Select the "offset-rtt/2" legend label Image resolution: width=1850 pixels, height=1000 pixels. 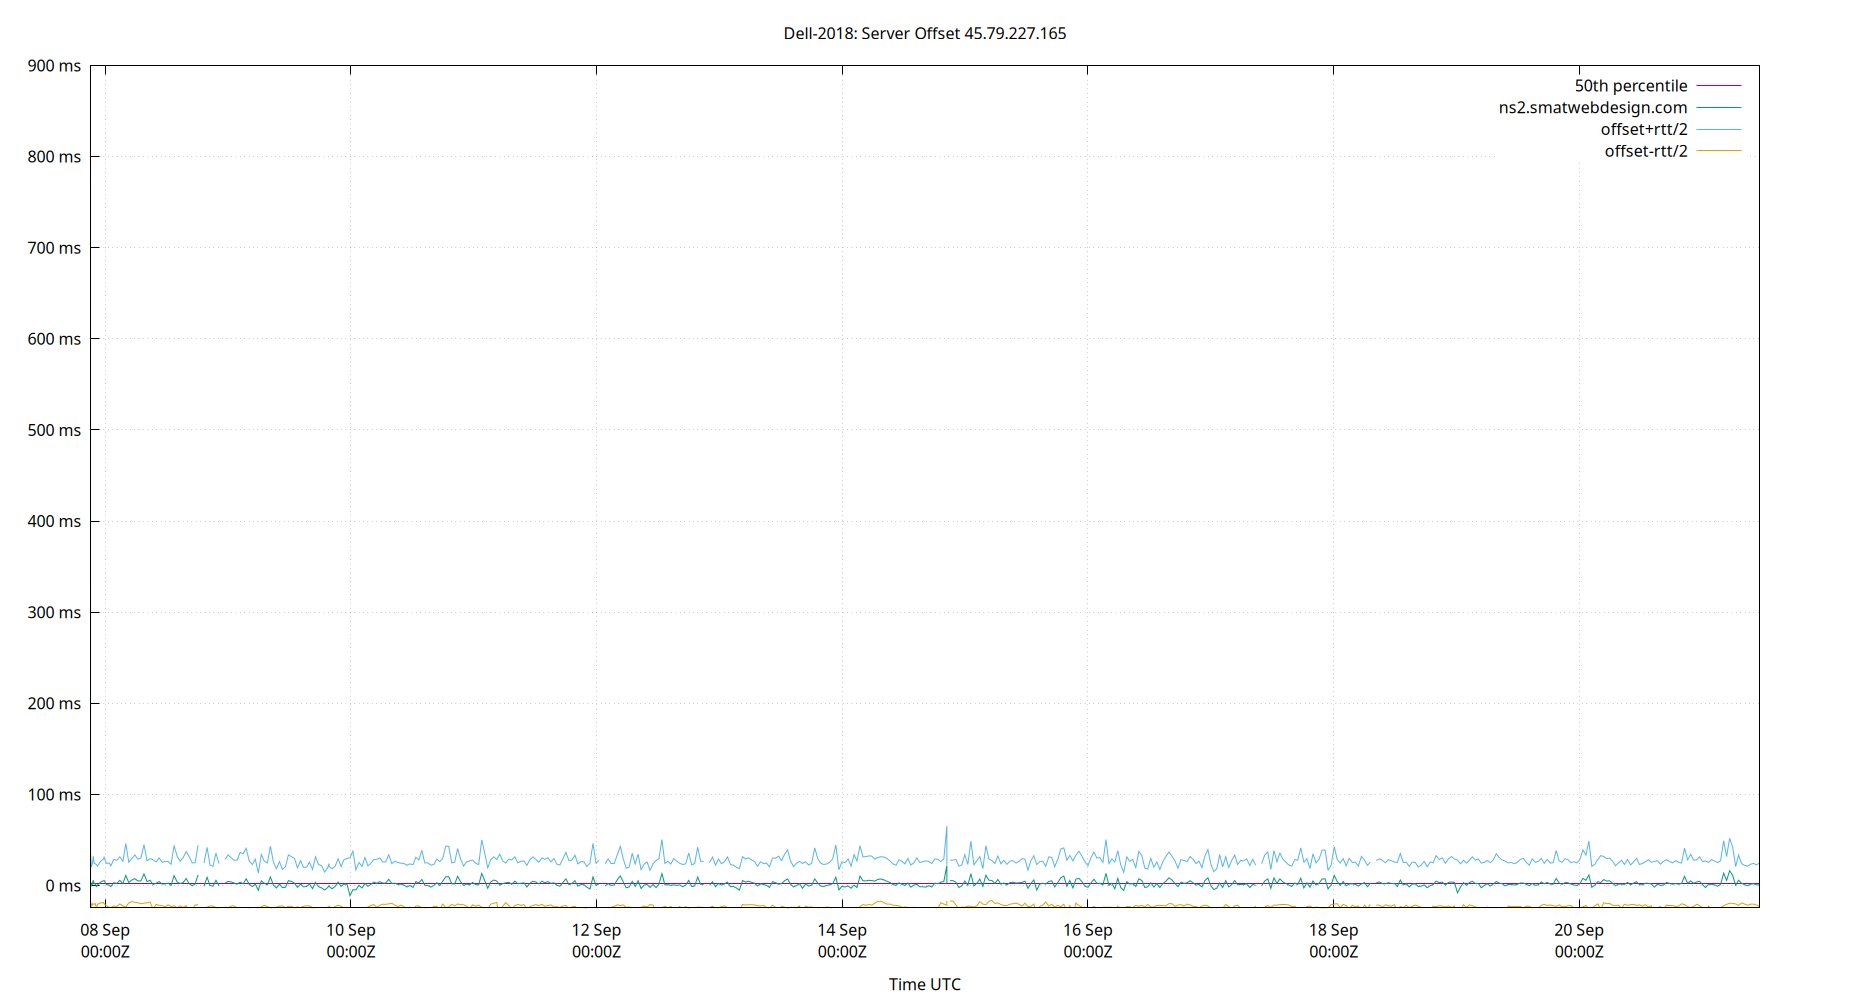tap(1645, 152)
